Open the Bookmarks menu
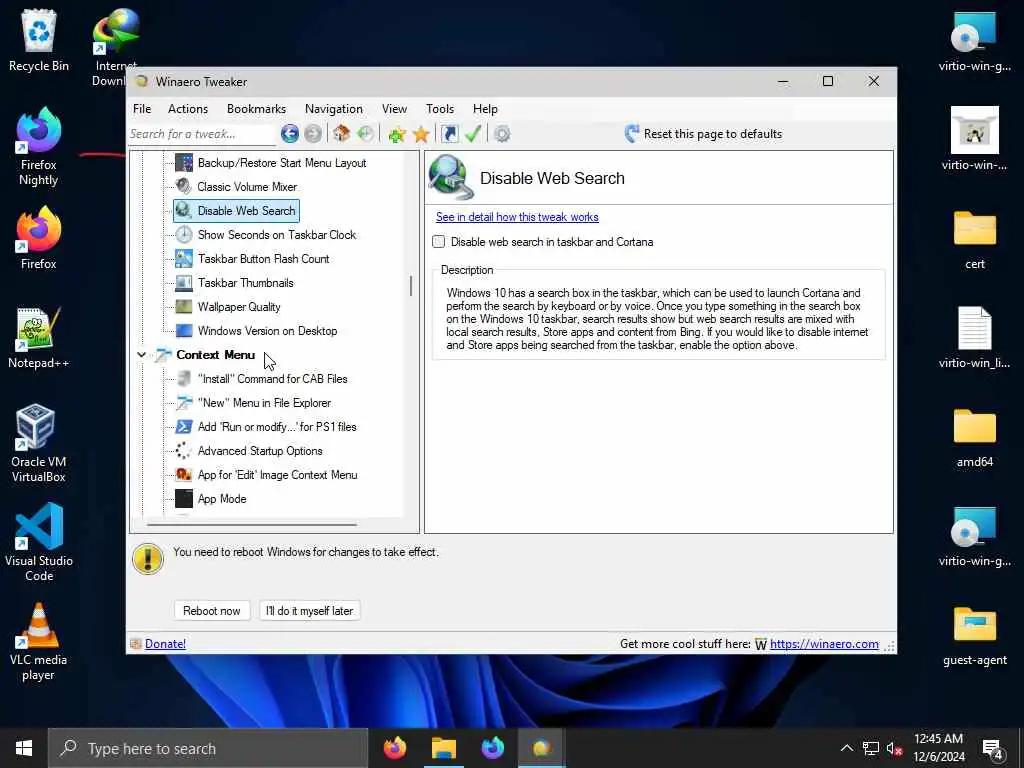Image resolution: width=1024 pixels, height=768 pixels. (257, 108)
